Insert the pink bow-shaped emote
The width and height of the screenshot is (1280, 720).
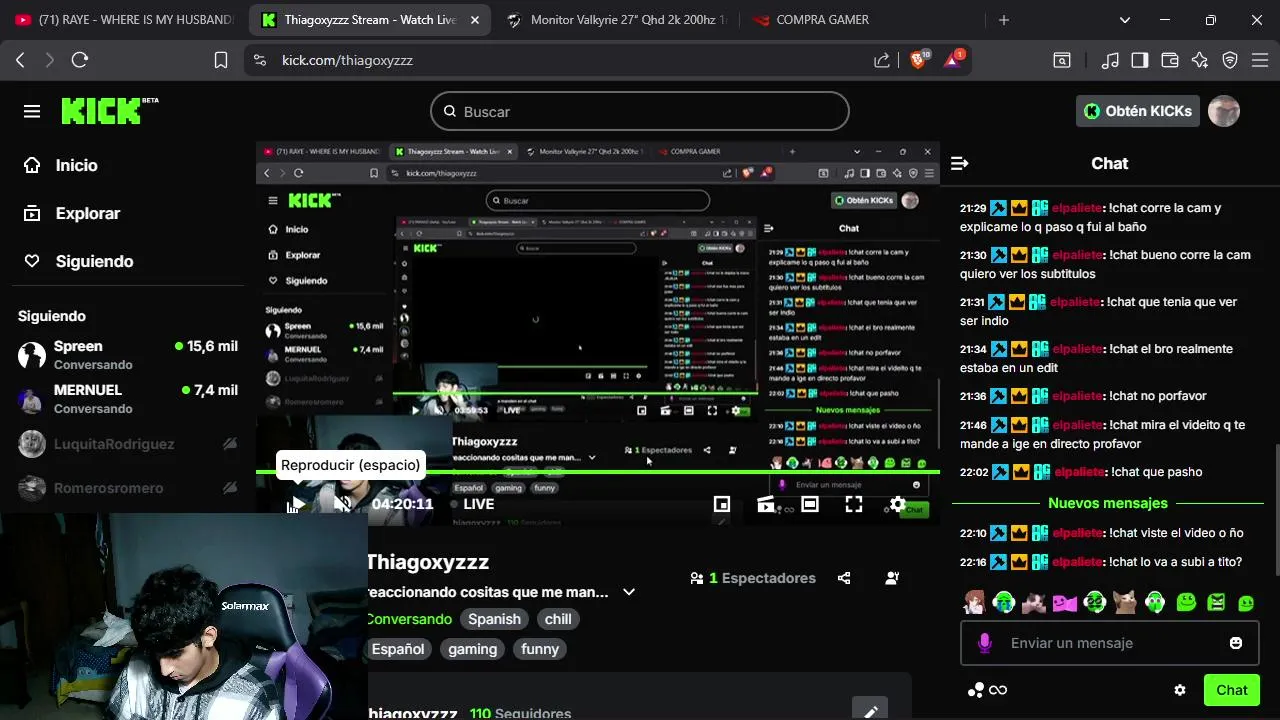1065,602
